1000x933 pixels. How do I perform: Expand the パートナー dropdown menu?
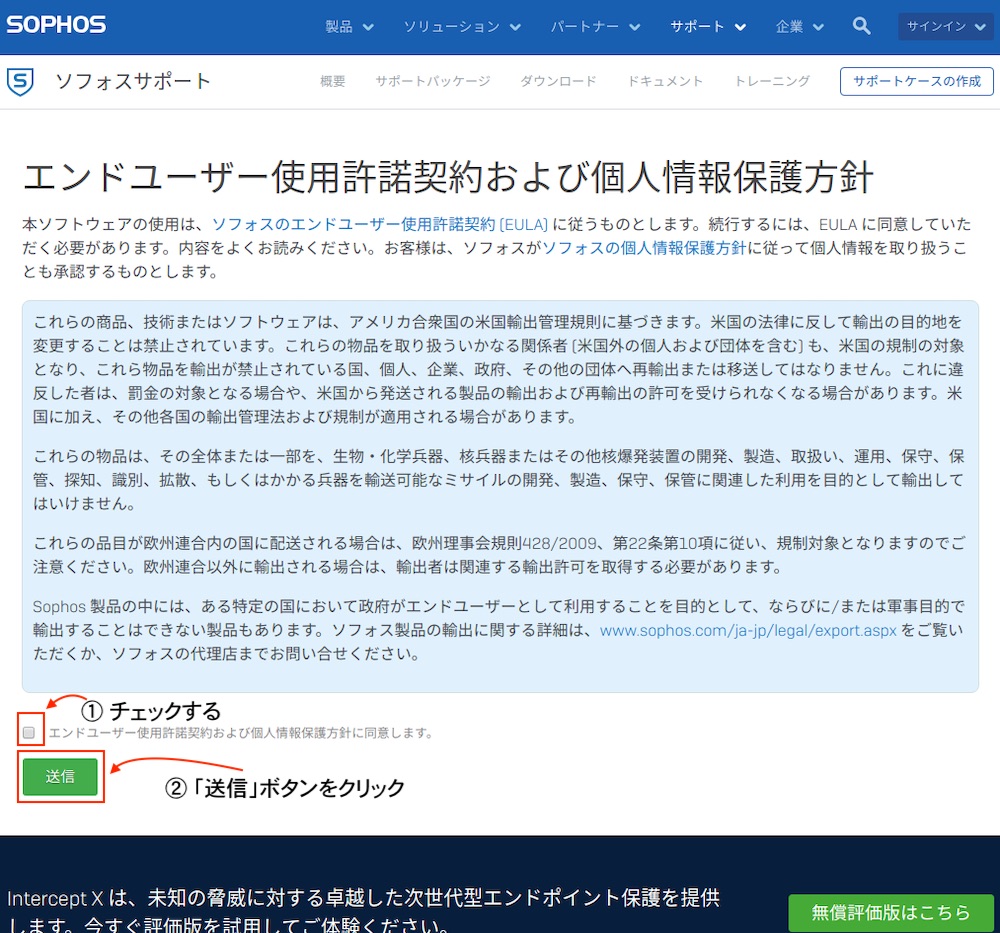click(595, 26)
